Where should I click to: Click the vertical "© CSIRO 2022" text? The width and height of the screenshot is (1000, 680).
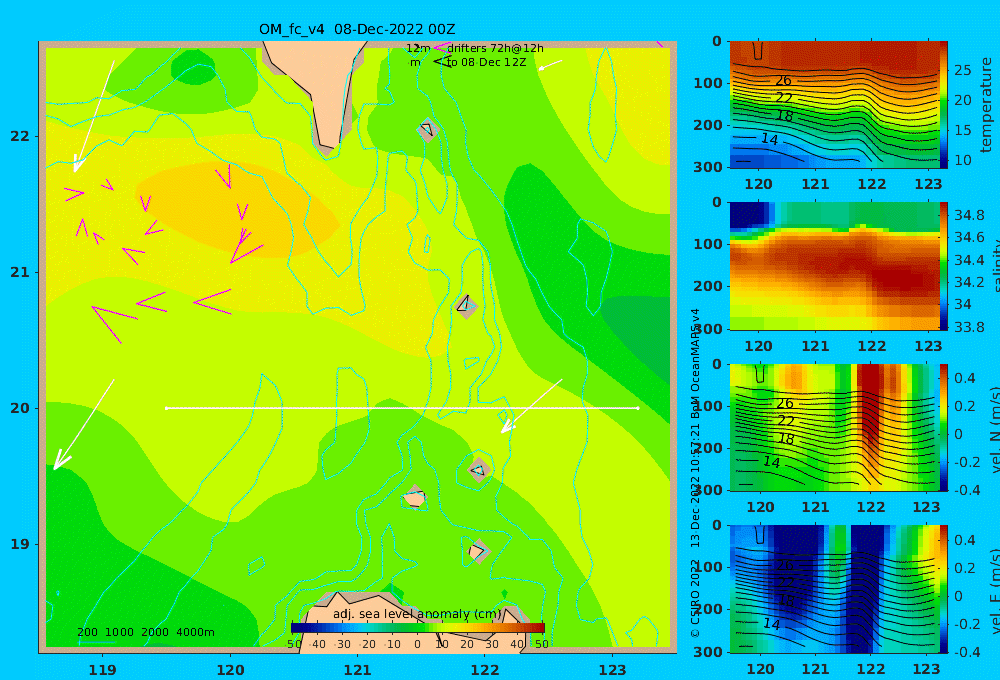click(x=695, y=598)
